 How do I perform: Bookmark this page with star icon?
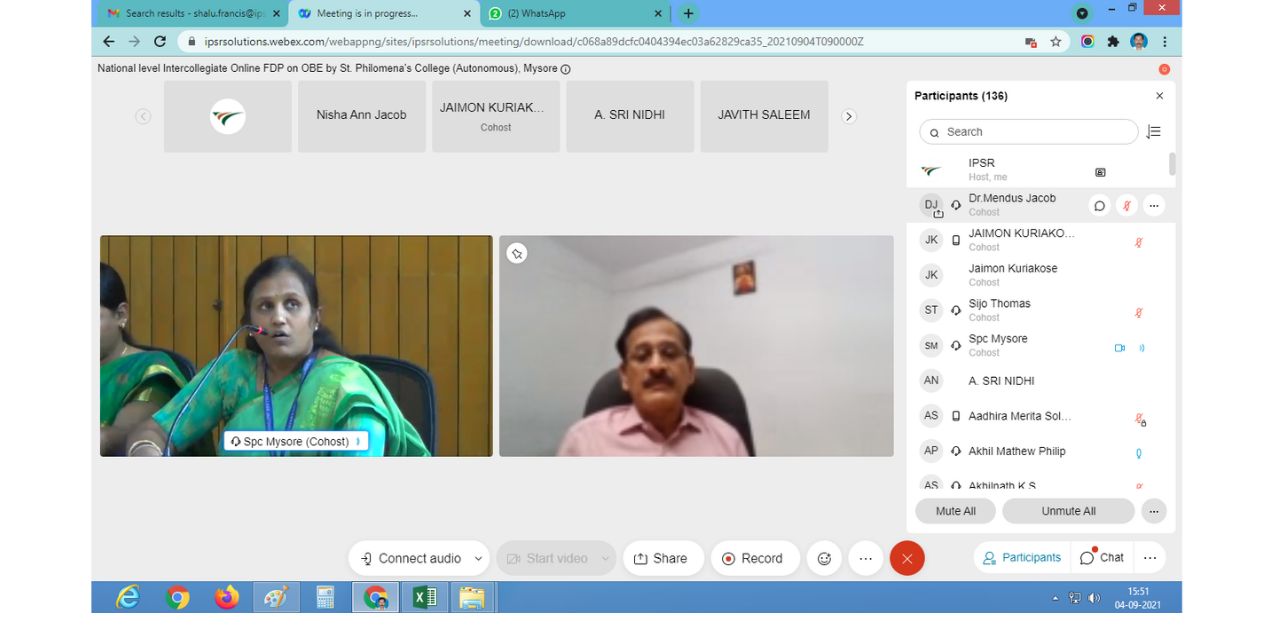tap(1056, 42)
